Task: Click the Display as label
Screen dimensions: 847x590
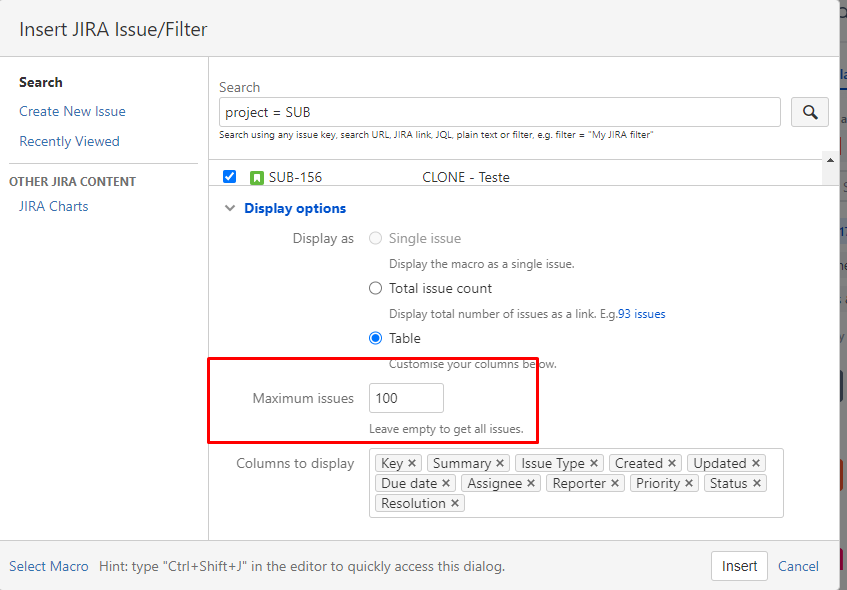Action: (x=323, y=238)
